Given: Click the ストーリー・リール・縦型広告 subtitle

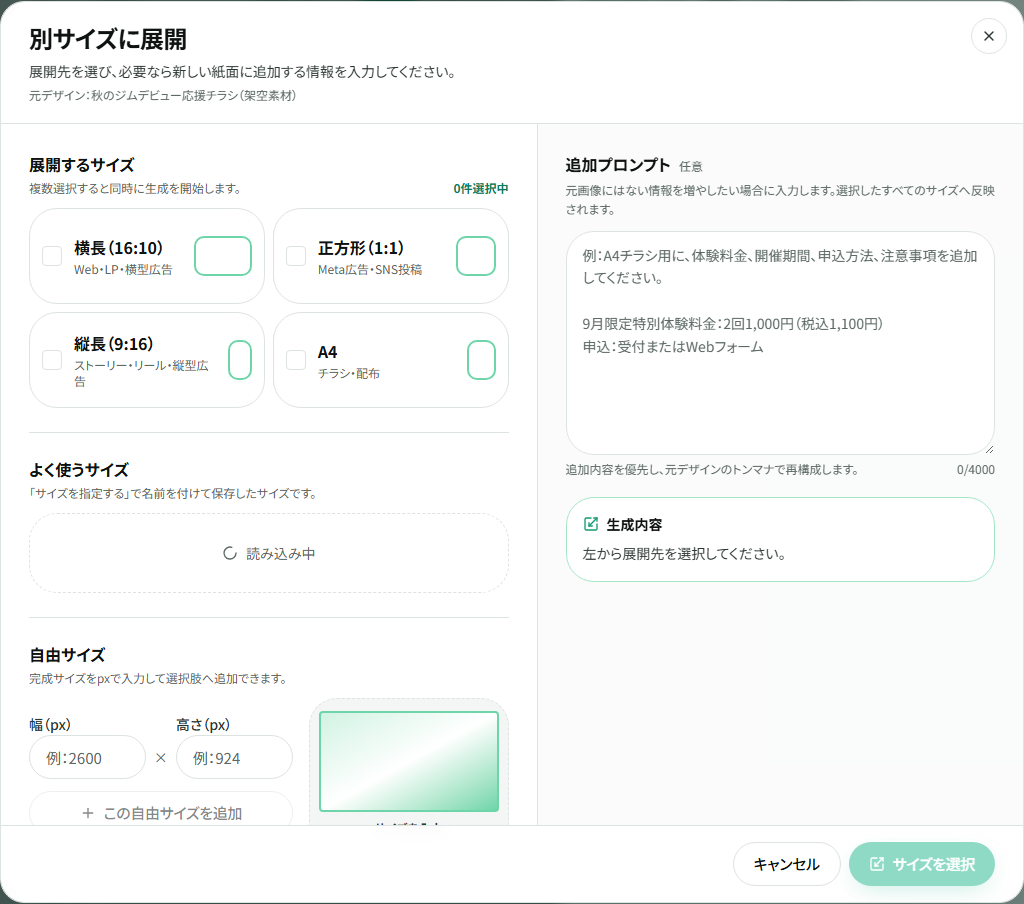Looking at the screenshot, I should [x=141, y=373].
